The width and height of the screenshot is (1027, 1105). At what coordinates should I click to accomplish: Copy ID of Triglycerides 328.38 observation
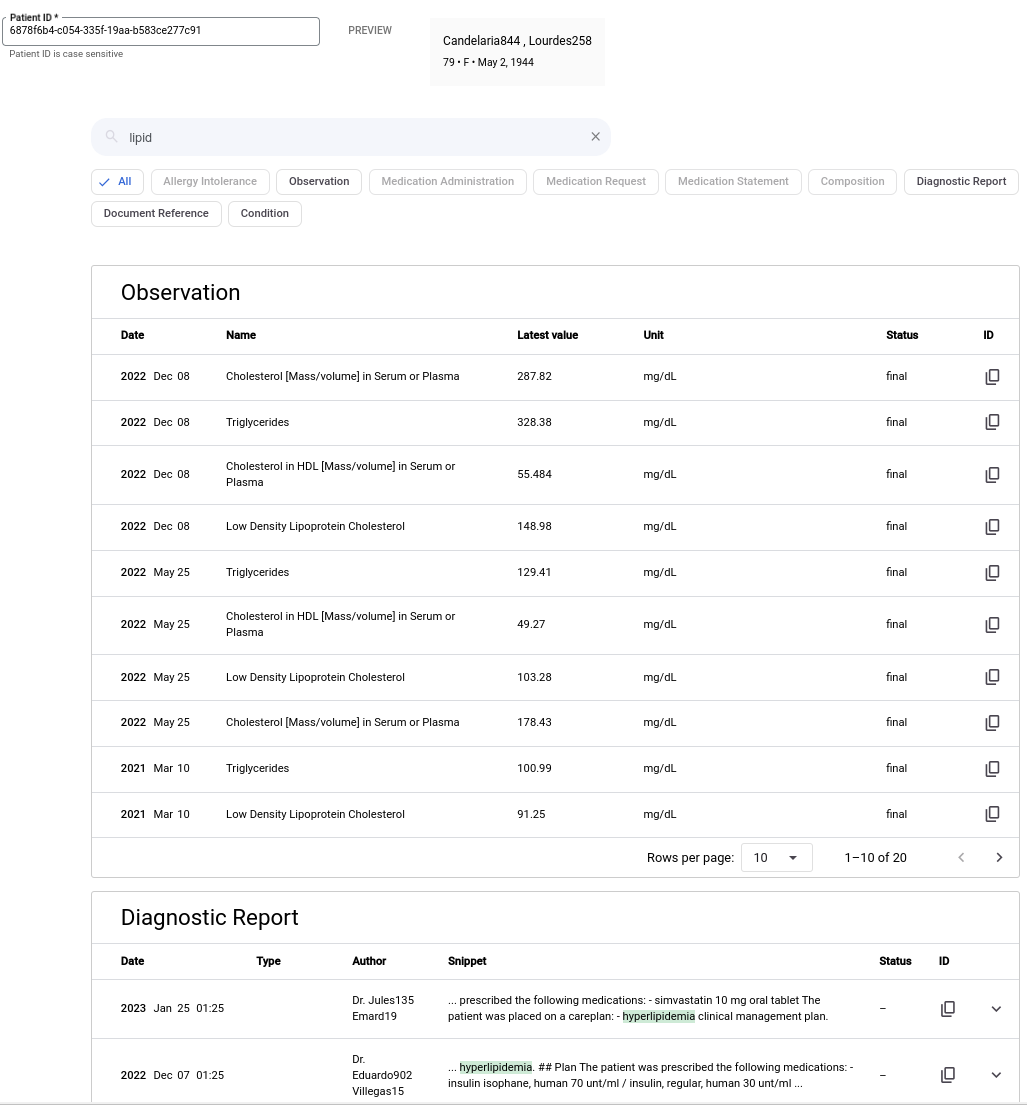point(992,422)
